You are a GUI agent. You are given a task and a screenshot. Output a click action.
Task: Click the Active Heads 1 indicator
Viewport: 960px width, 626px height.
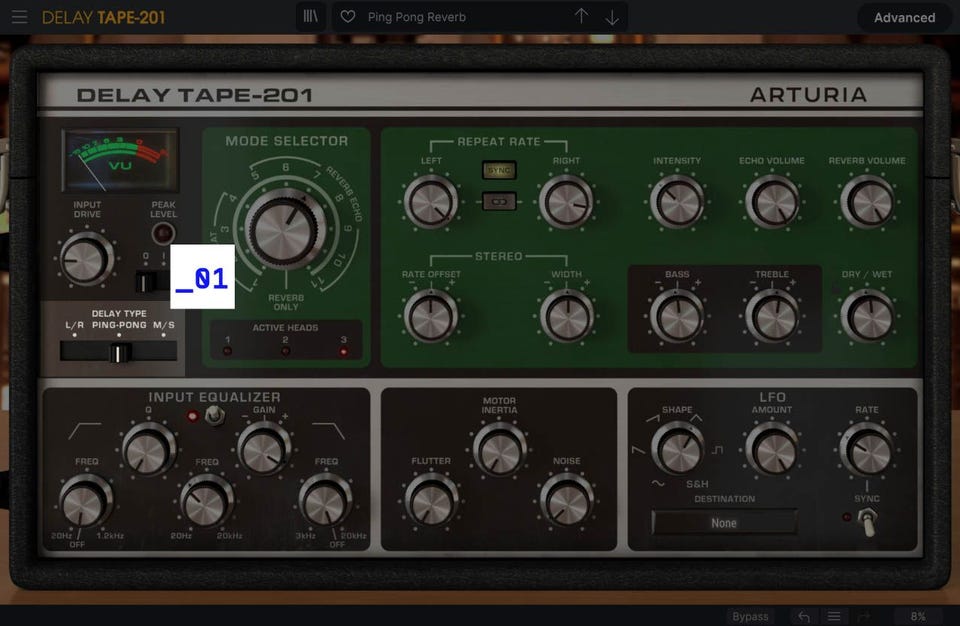click(x=228, y=352)
